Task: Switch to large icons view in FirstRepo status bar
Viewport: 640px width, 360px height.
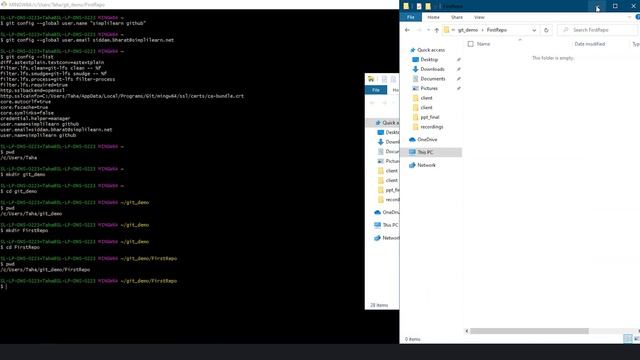Action: [x=636, y=338]
